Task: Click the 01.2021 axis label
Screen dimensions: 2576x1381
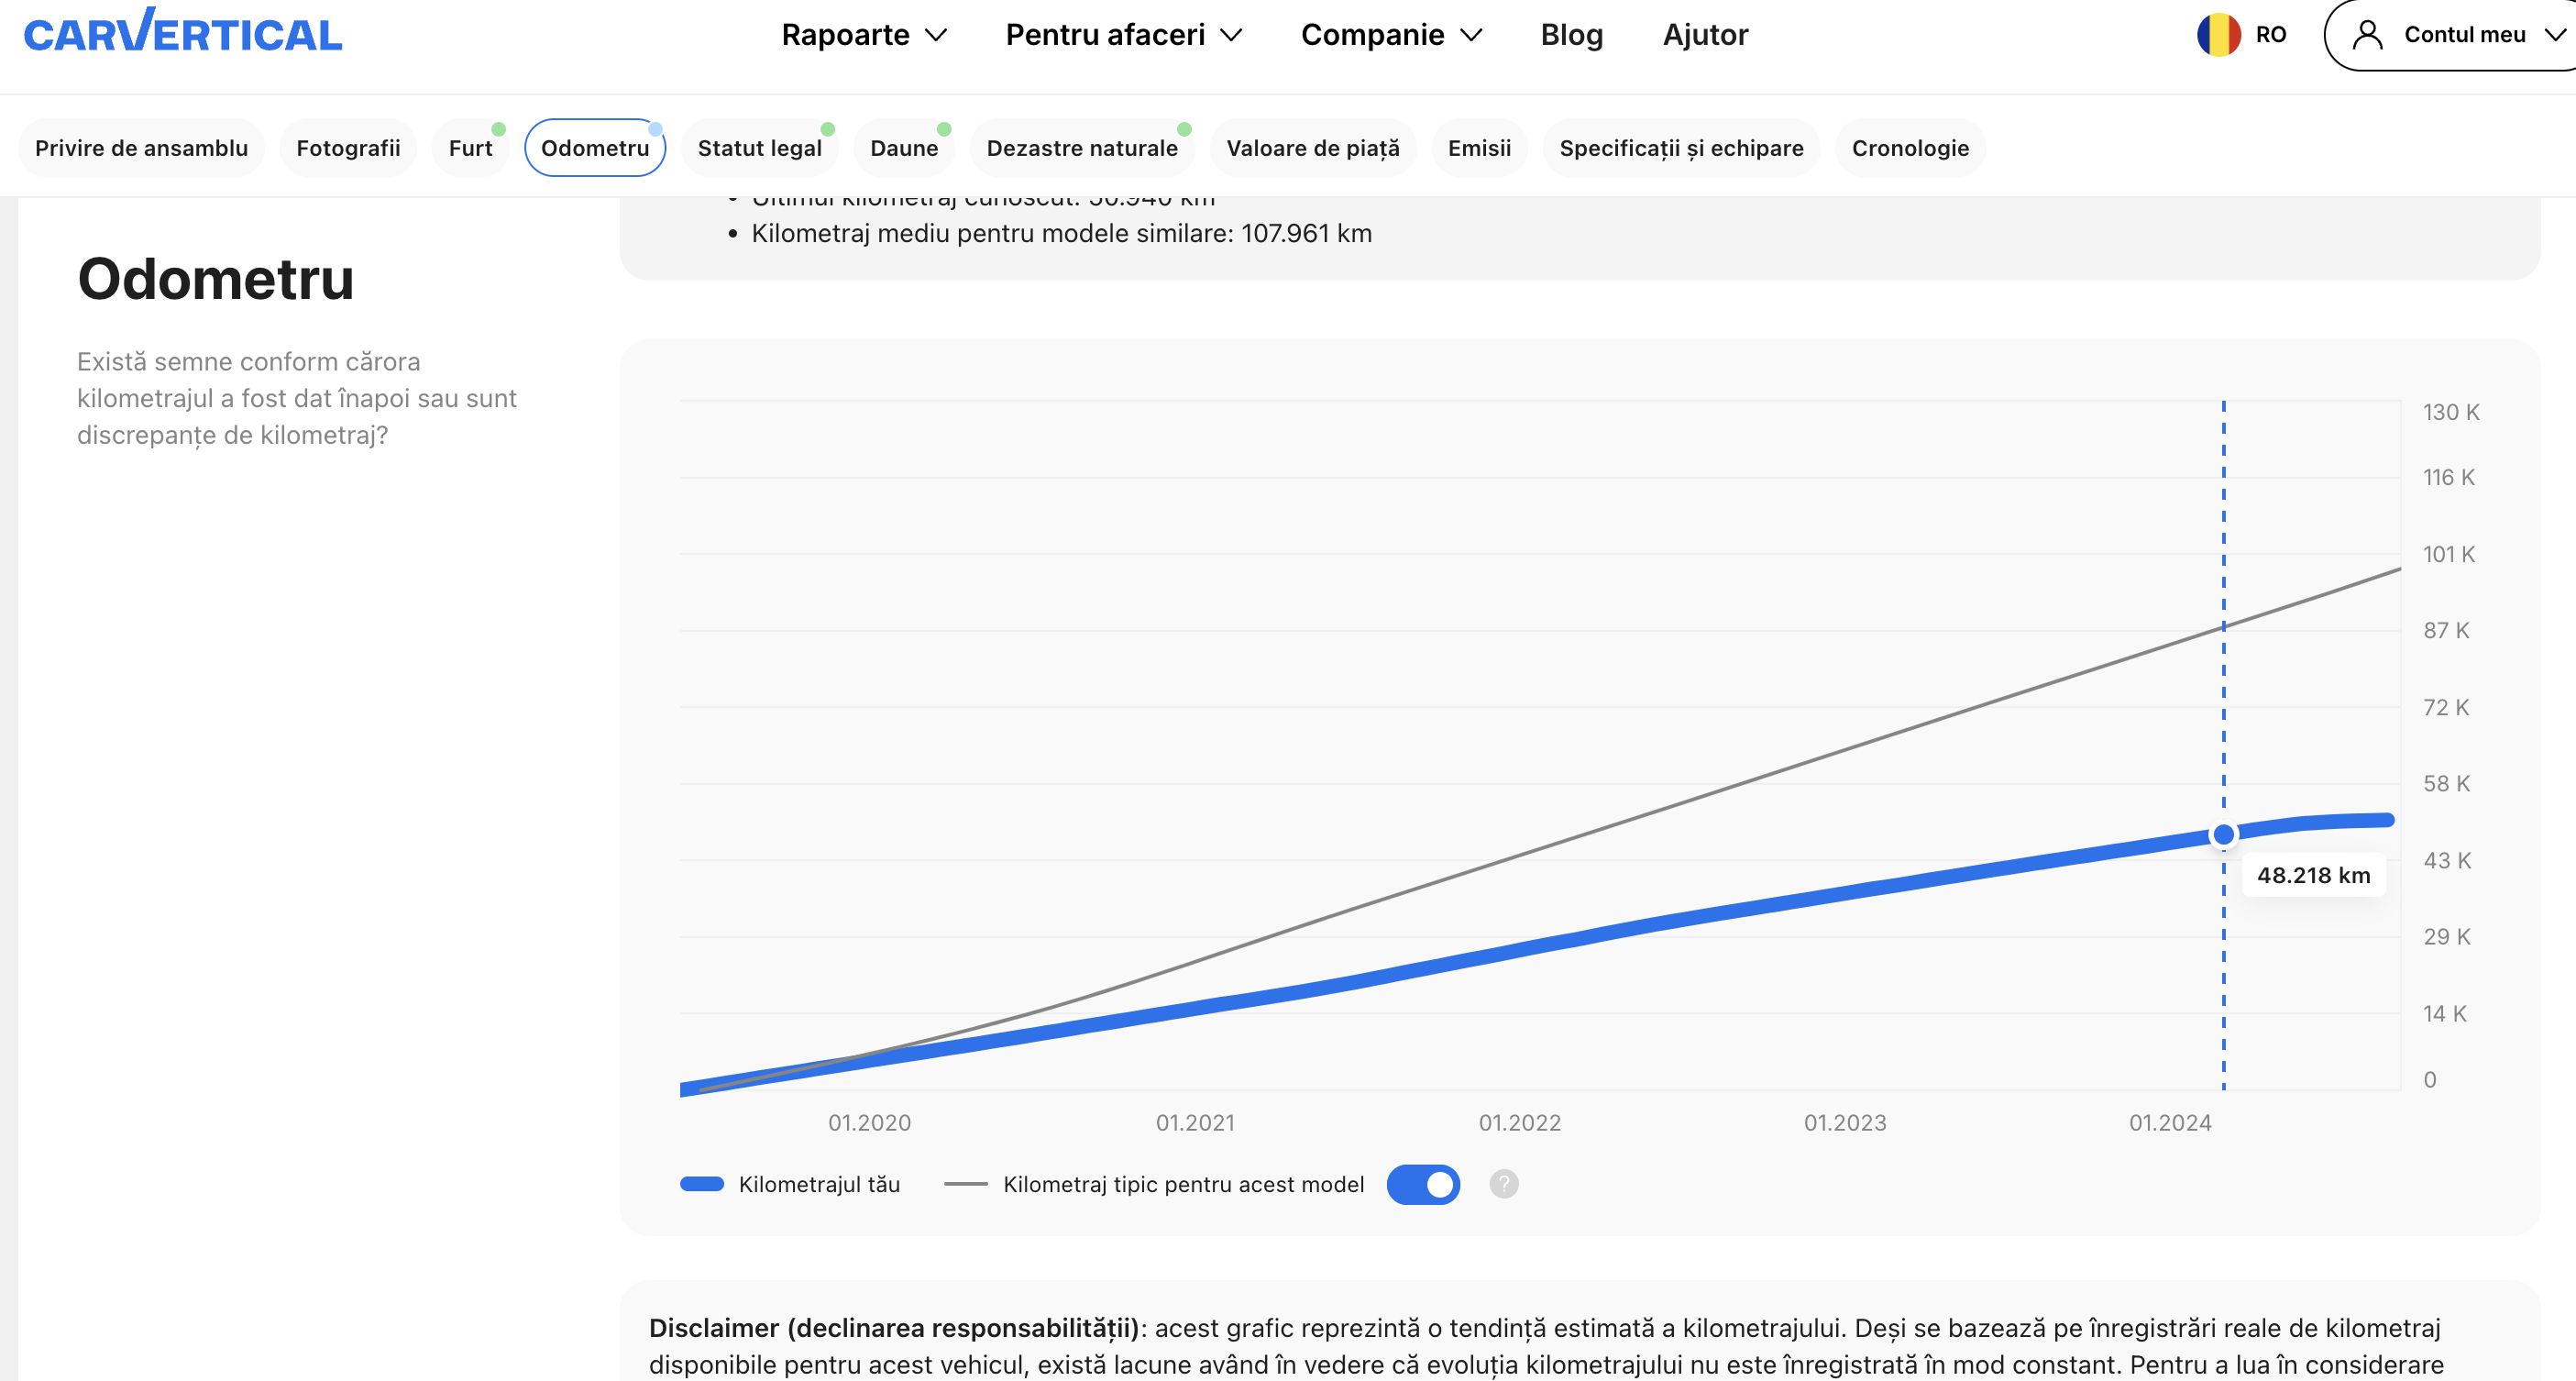Action: pos(1195,1122)
